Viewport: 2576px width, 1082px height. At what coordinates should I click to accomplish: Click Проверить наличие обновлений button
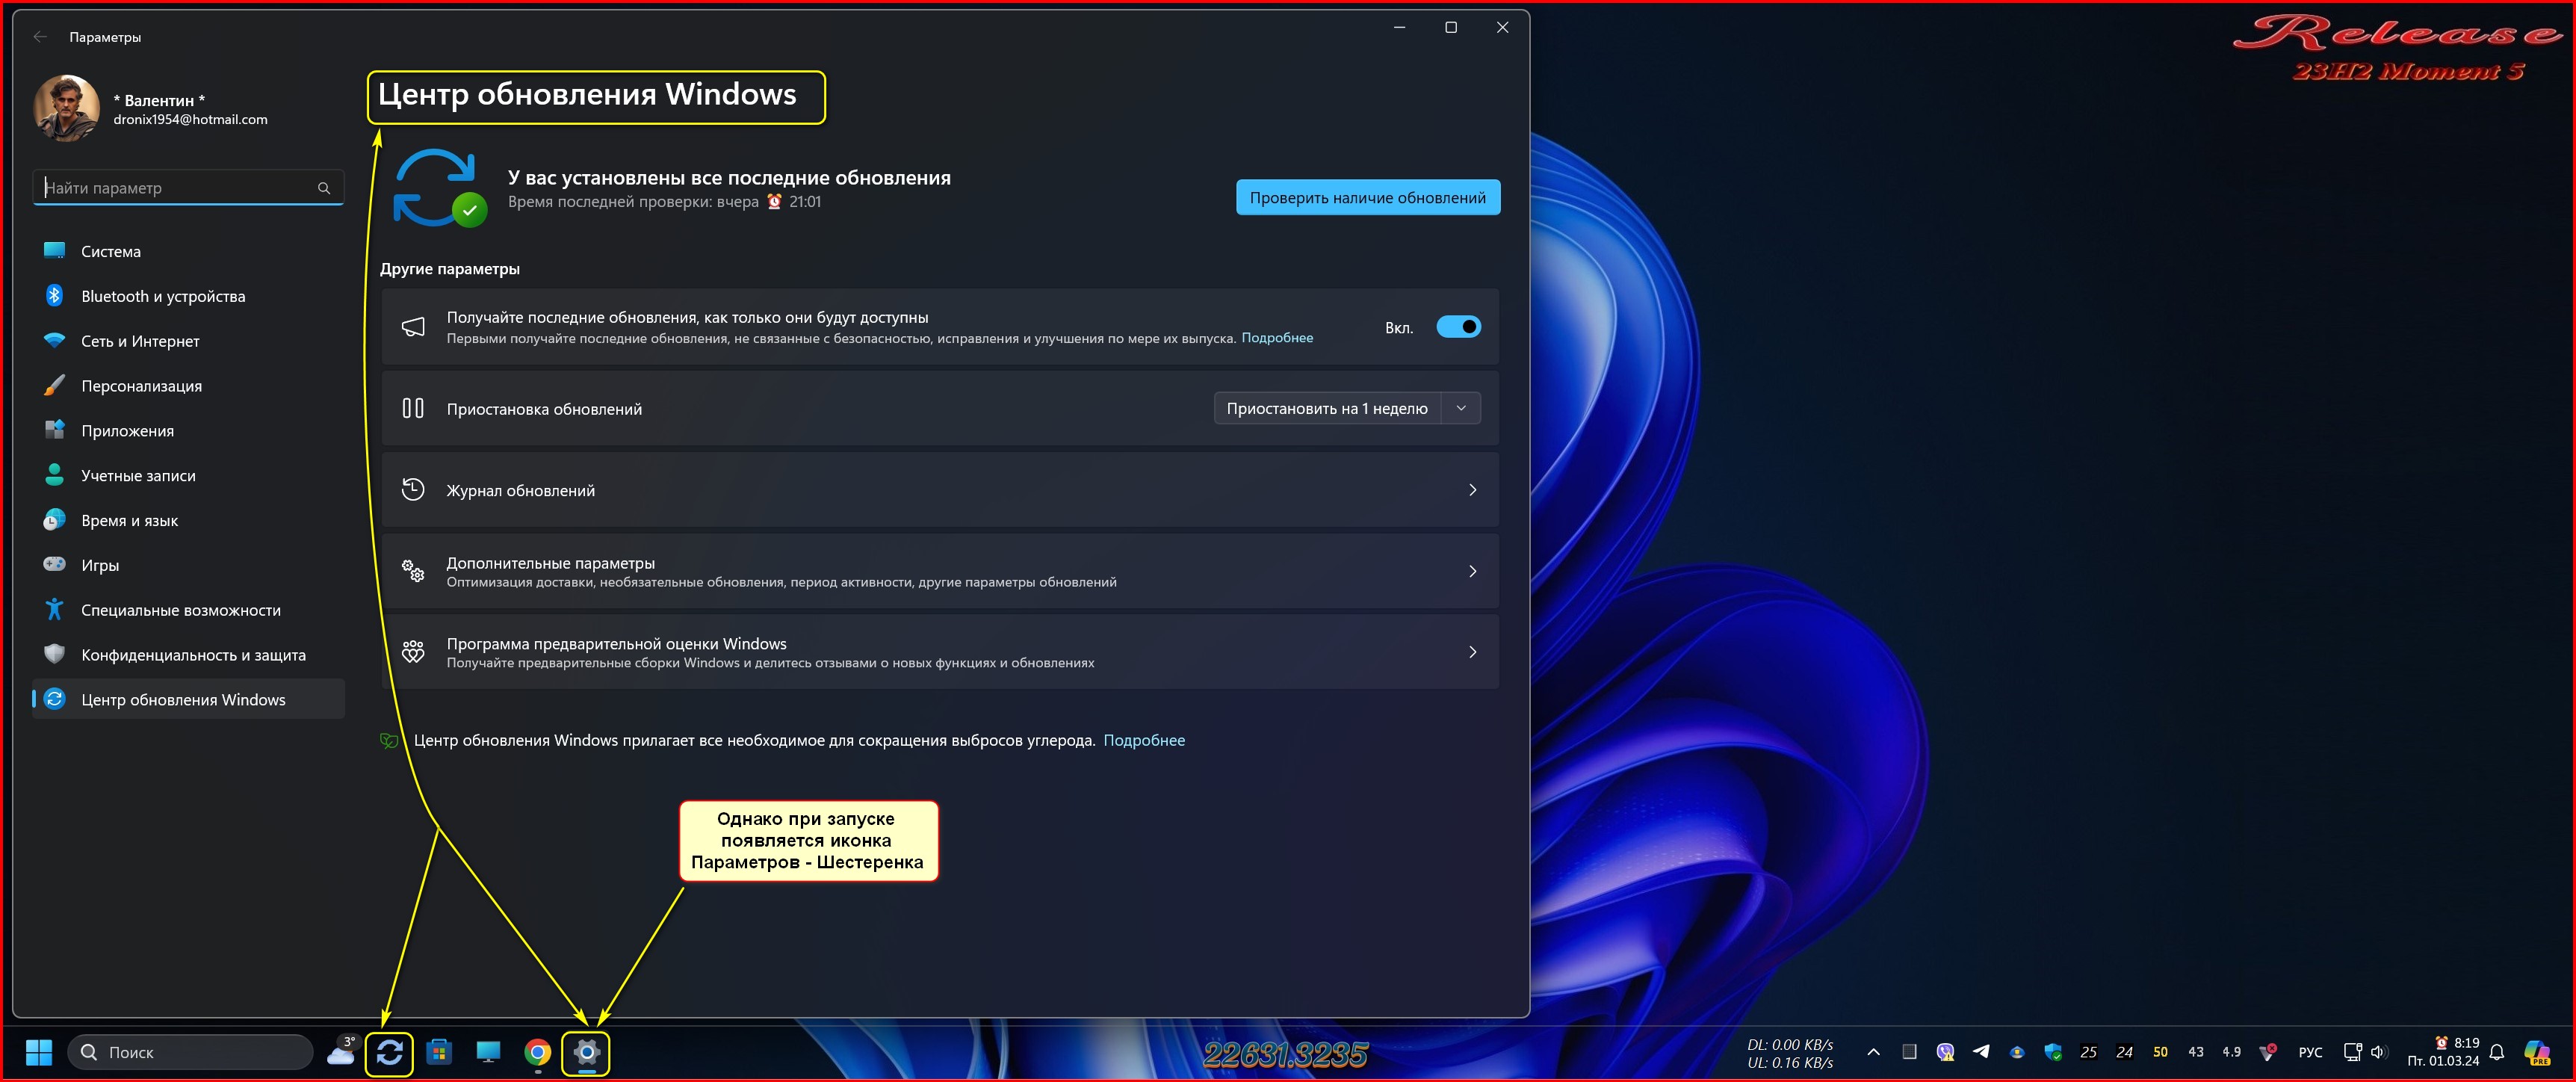tap(1367, 197)
